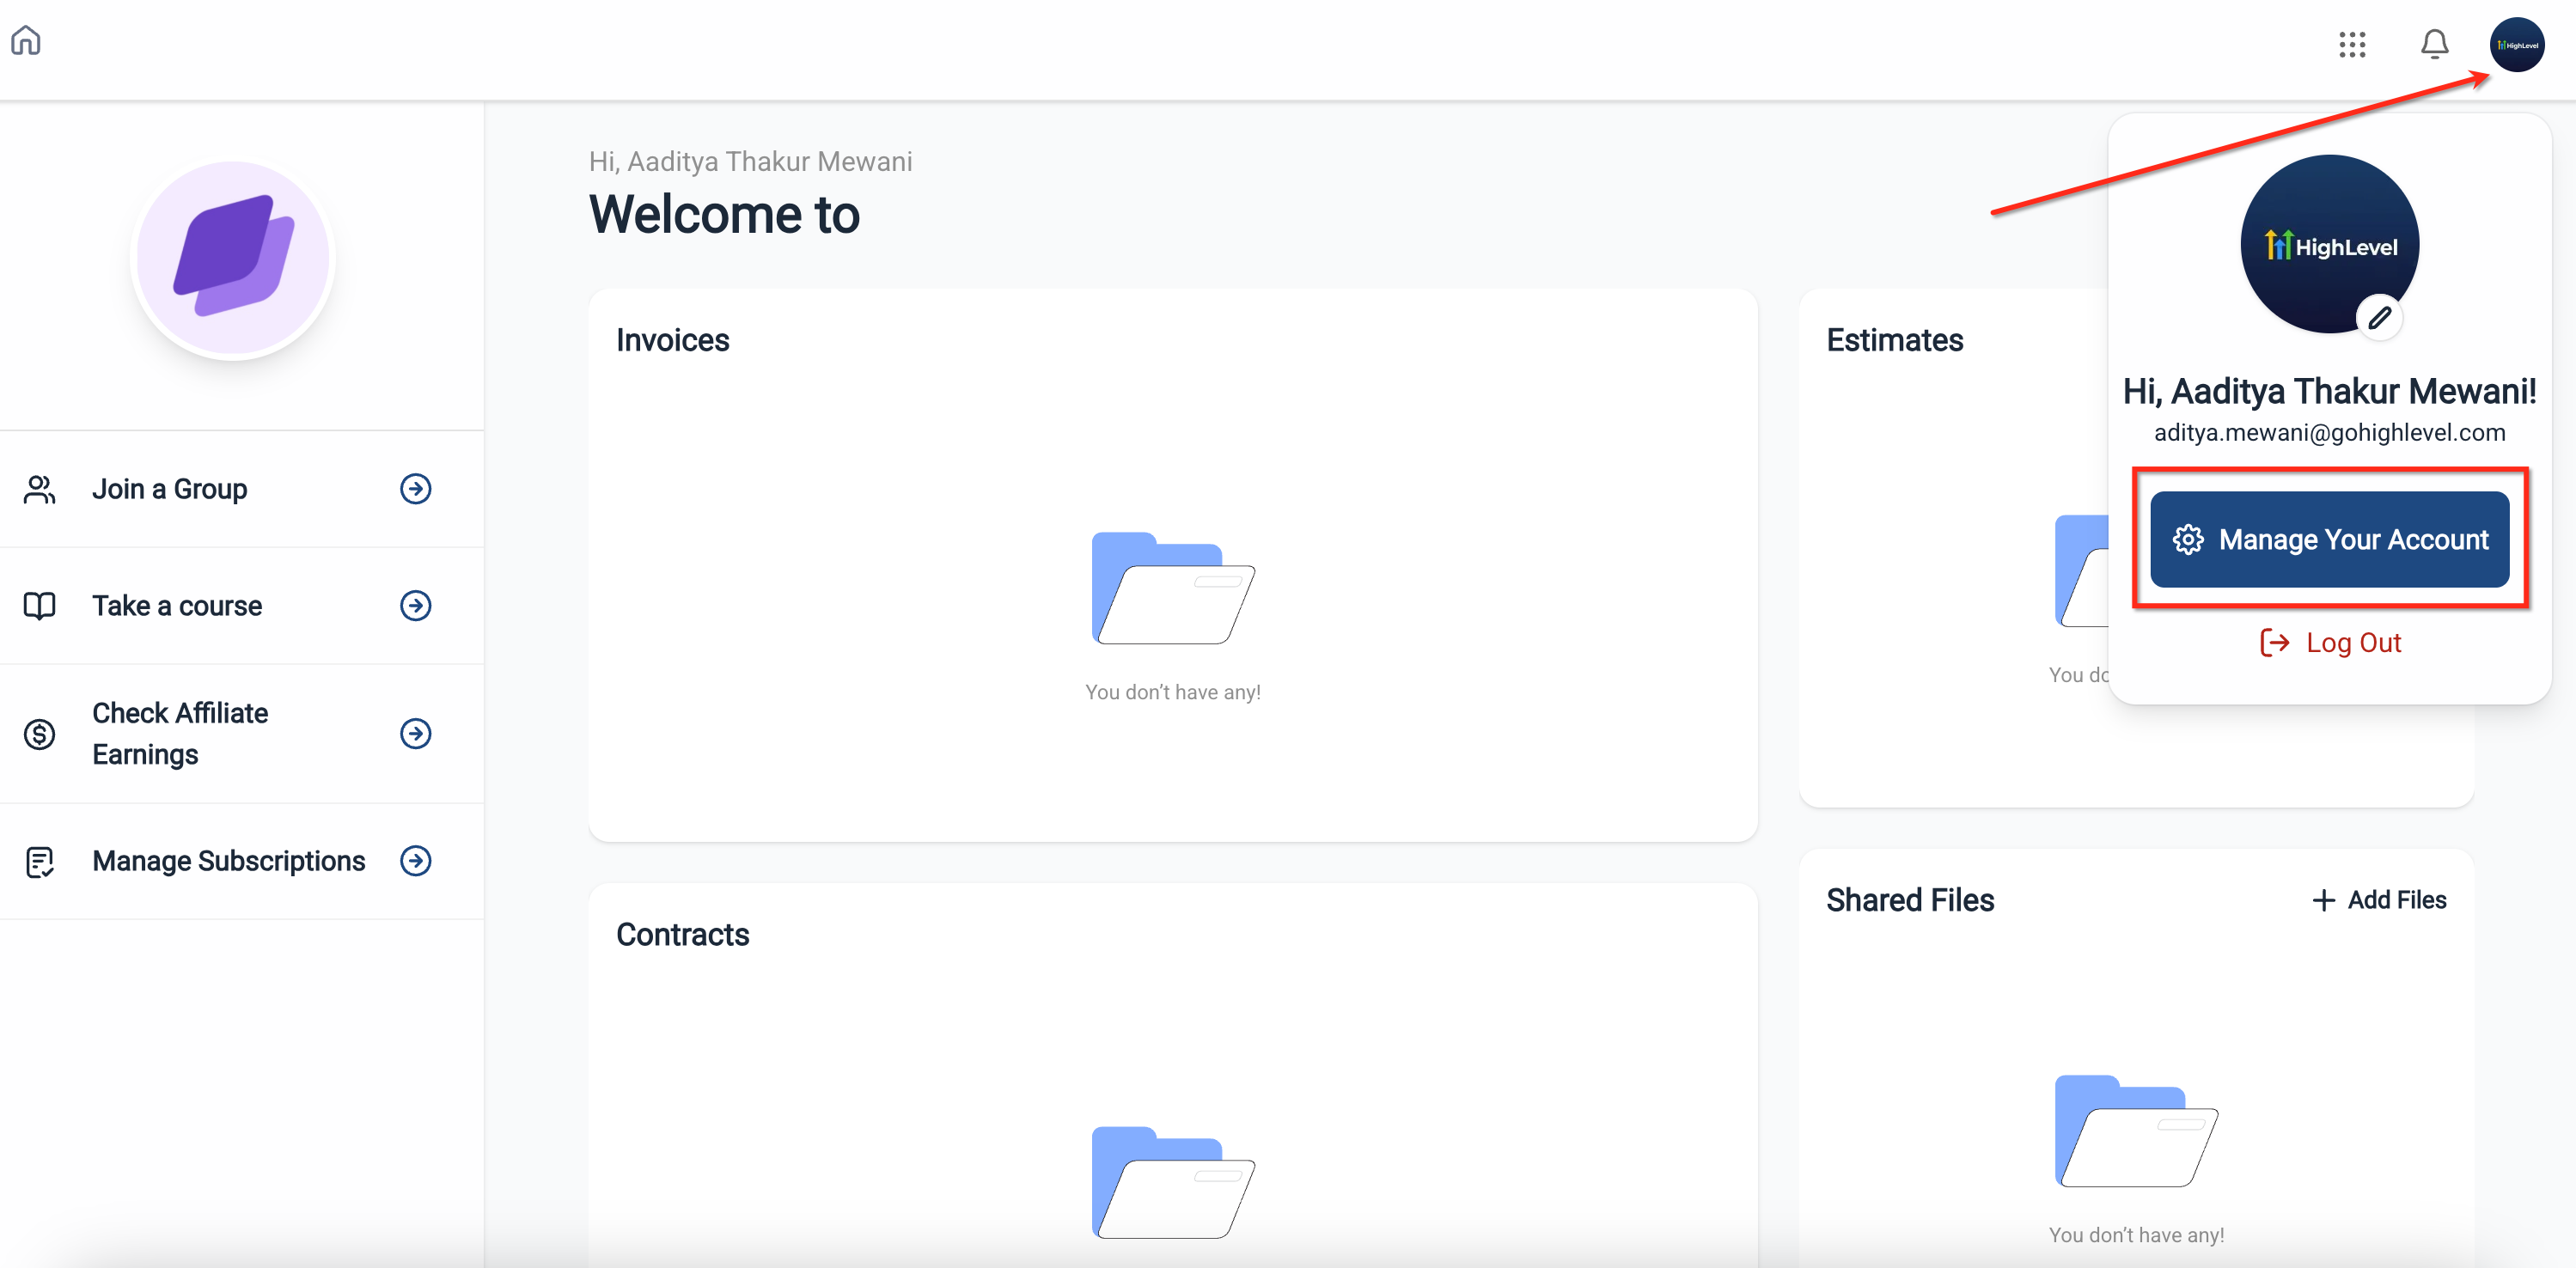Click the empty folder in Invoices card
This screenshot has width=2576, height=1268.
coord(1172,589)
